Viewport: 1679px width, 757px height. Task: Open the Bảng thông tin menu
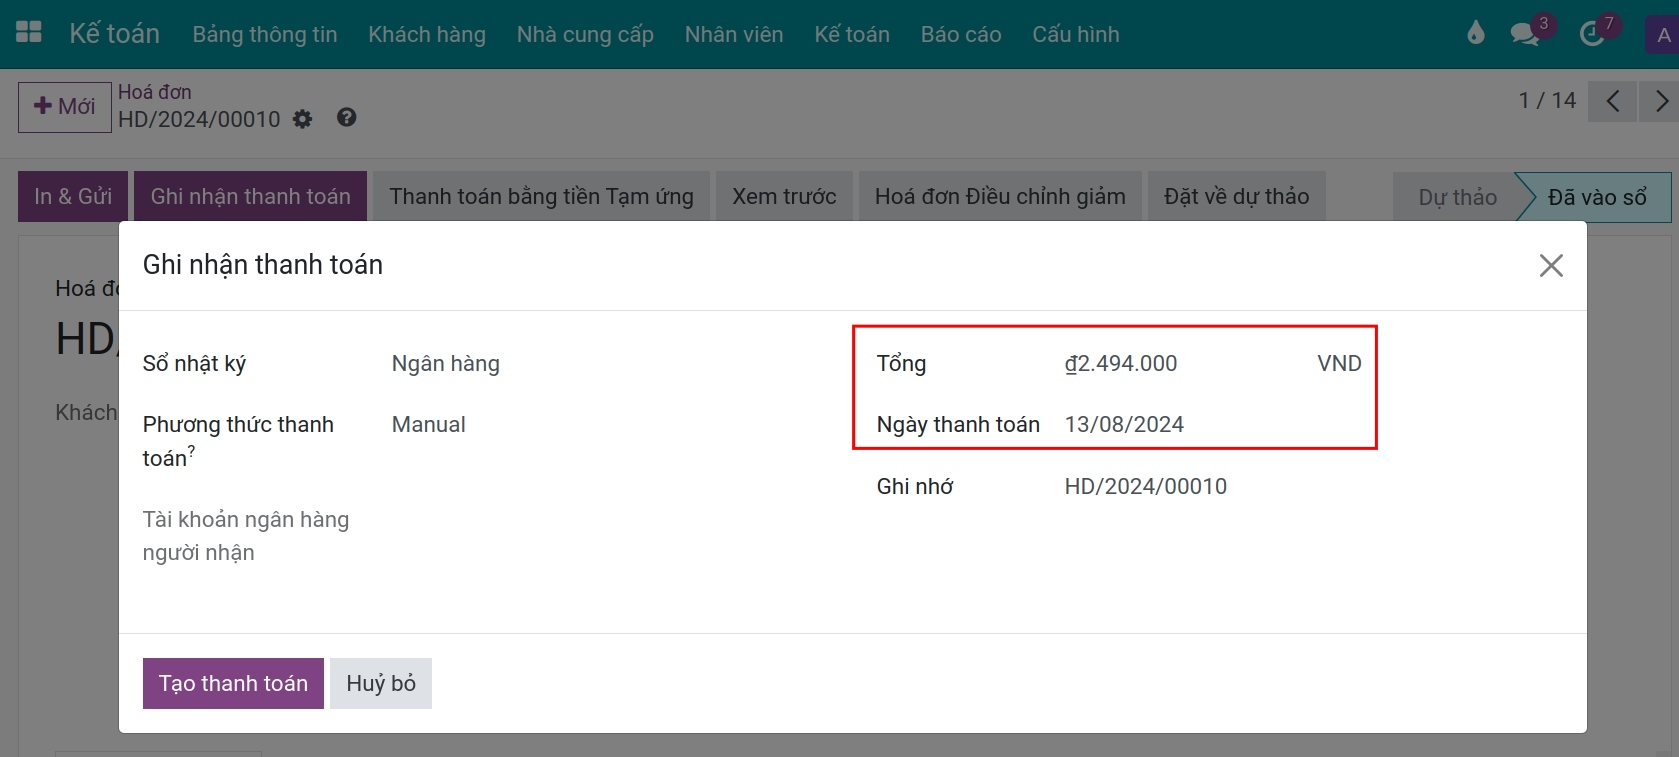pyautogui.click(x=265, y=34)
